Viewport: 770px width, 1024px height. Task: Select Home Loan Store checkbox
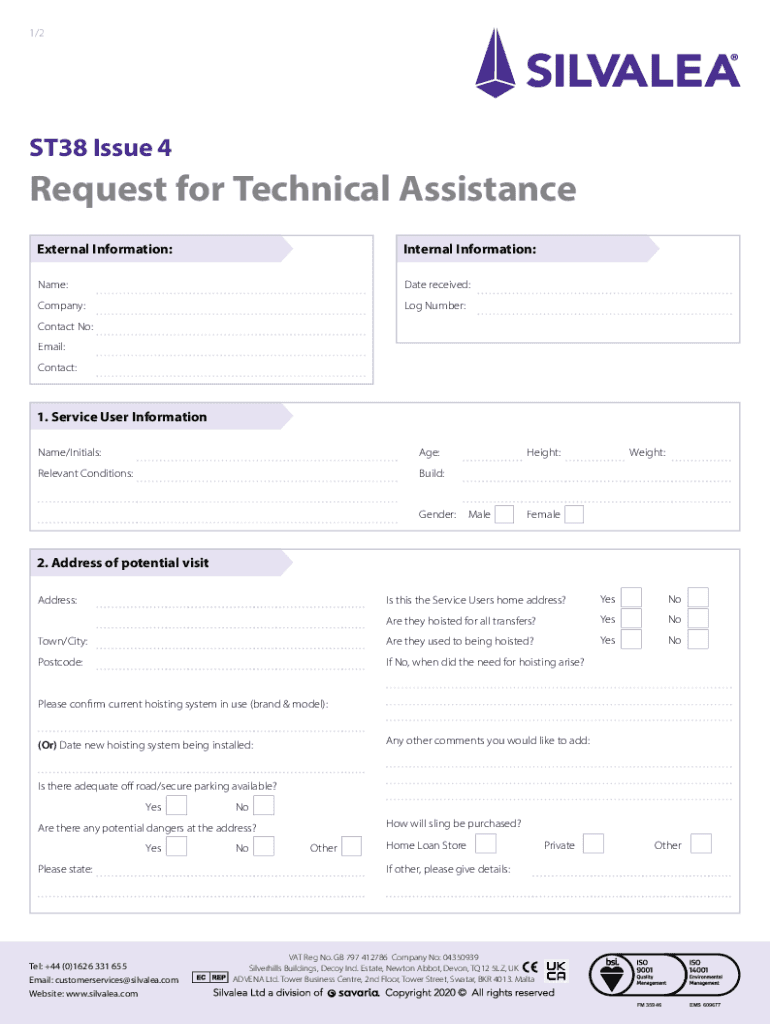coord(485,844)
